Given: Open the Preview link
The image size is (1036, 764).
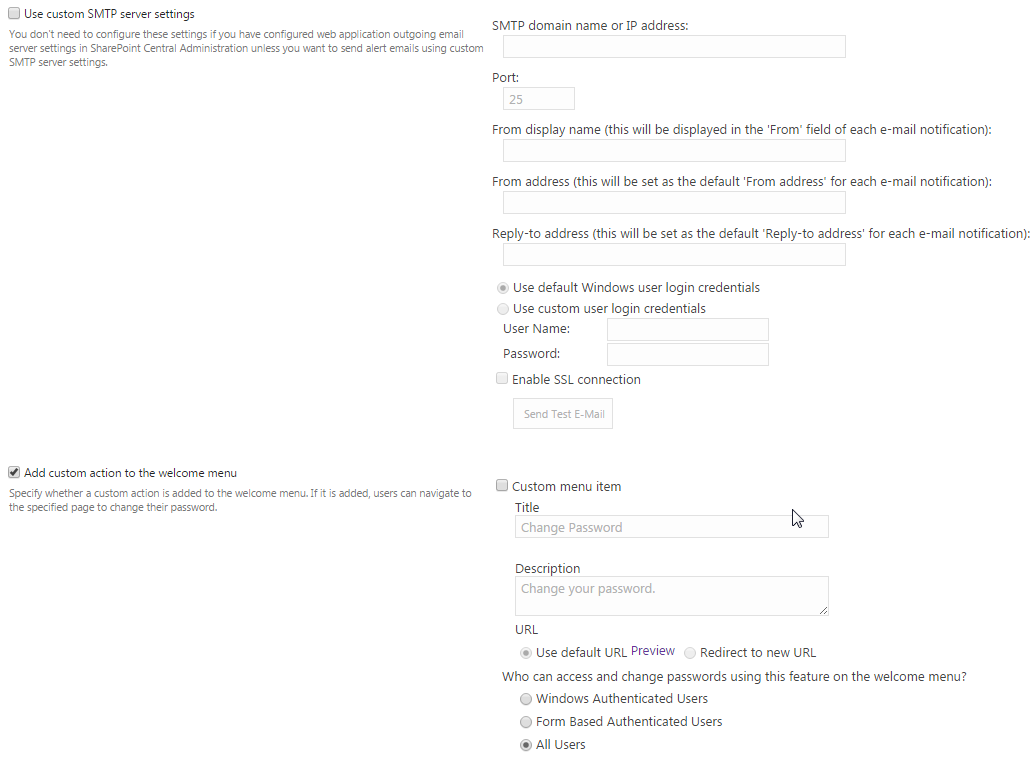Looking at the screenshot, I should [653, 651].
